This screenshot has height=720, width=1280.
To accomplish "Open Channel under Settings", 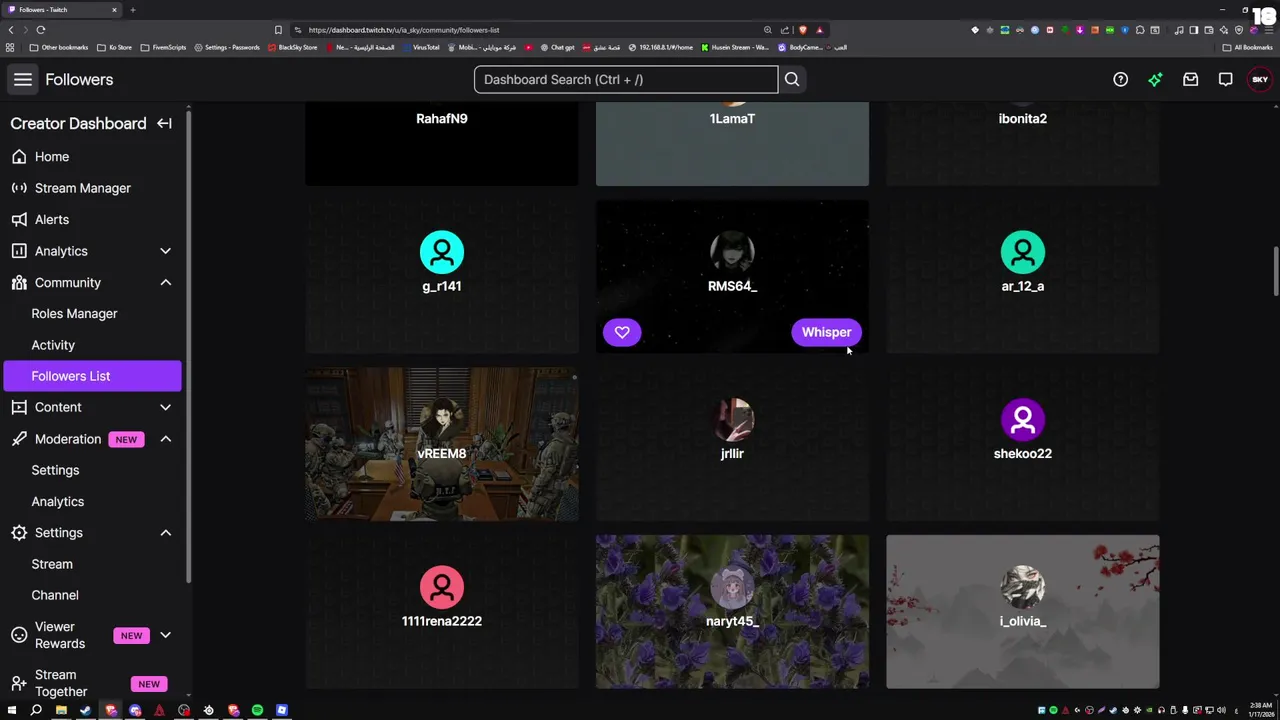I will coord(55,595).
